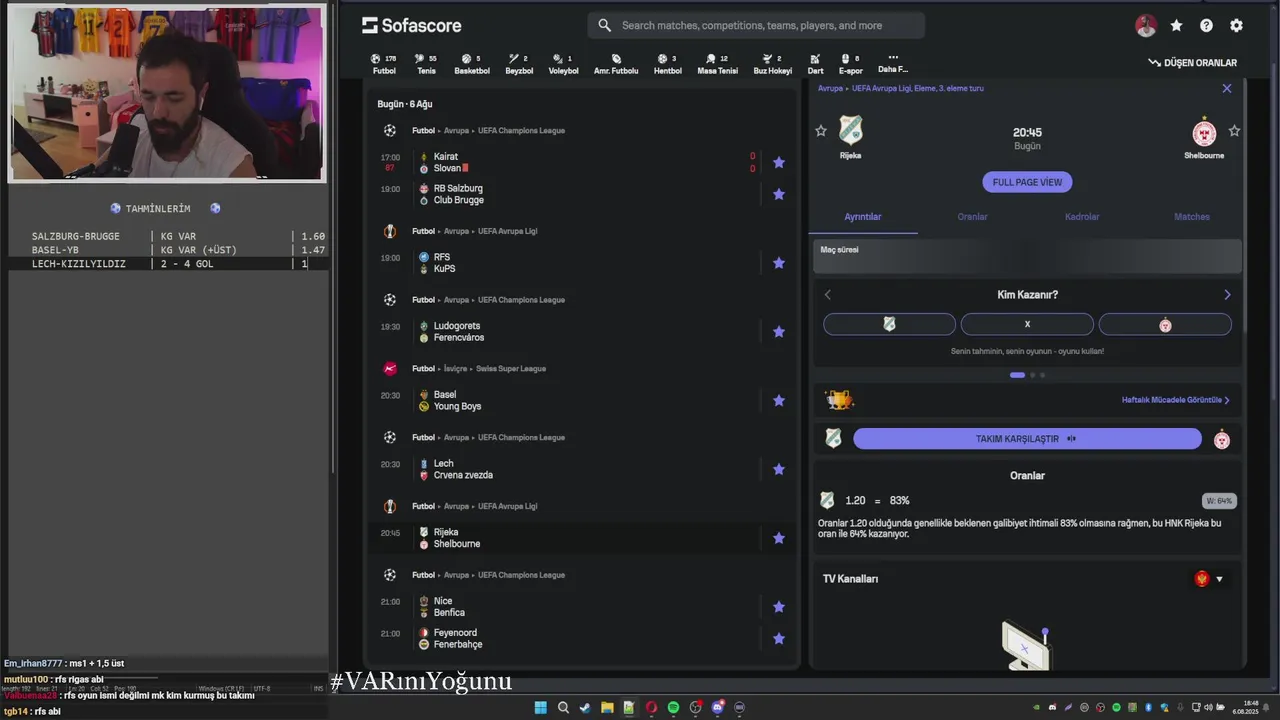This screenshot has width=1280, height=720.
Task: Open taskbar Search
Action: click(x=563, y=707)
